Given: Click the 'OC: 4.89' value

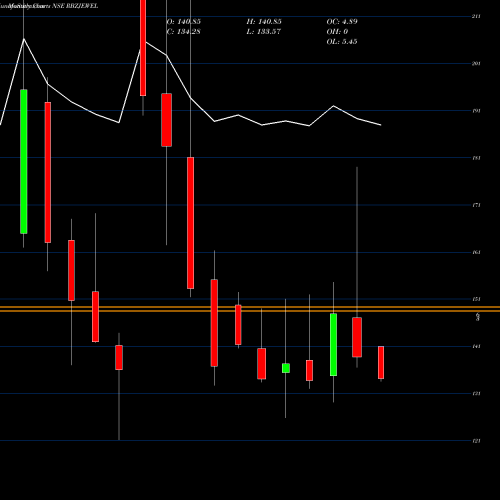Looking at the screenshot, I should coord(342,22).
